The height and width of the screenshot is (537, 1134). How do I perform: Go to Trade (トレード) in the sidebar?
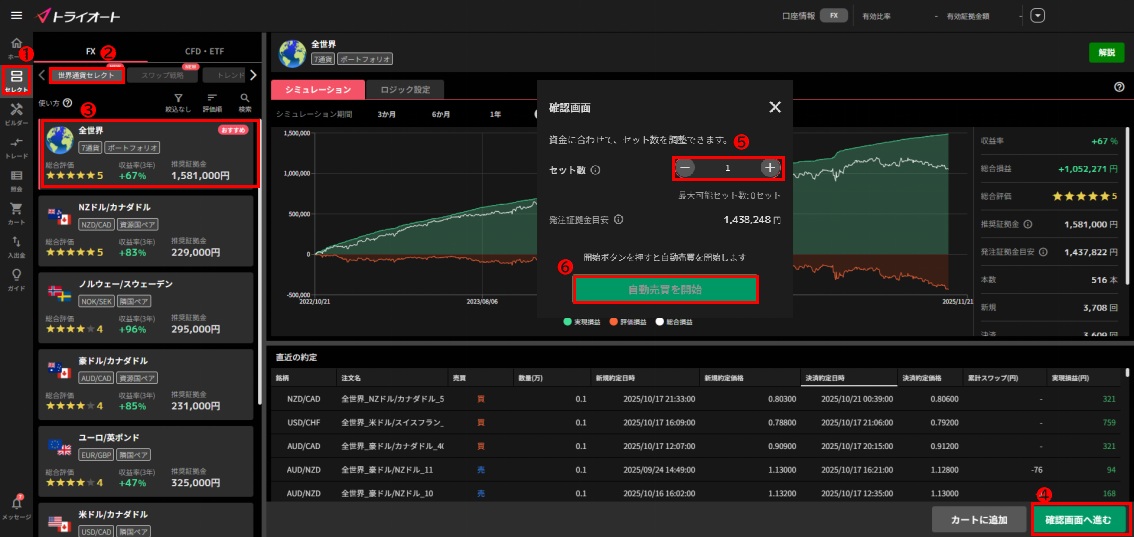(x=16, y=147)
